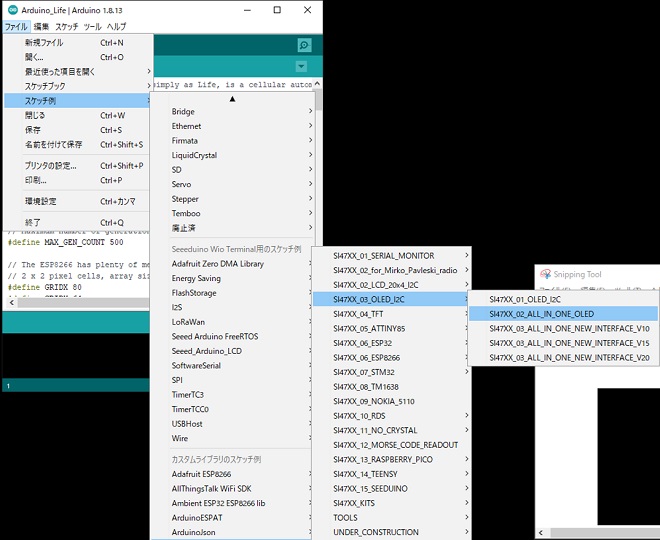The image size is (660, 540).
Task: Choose スケッチ例 menu entry
Action: point(77,101)
